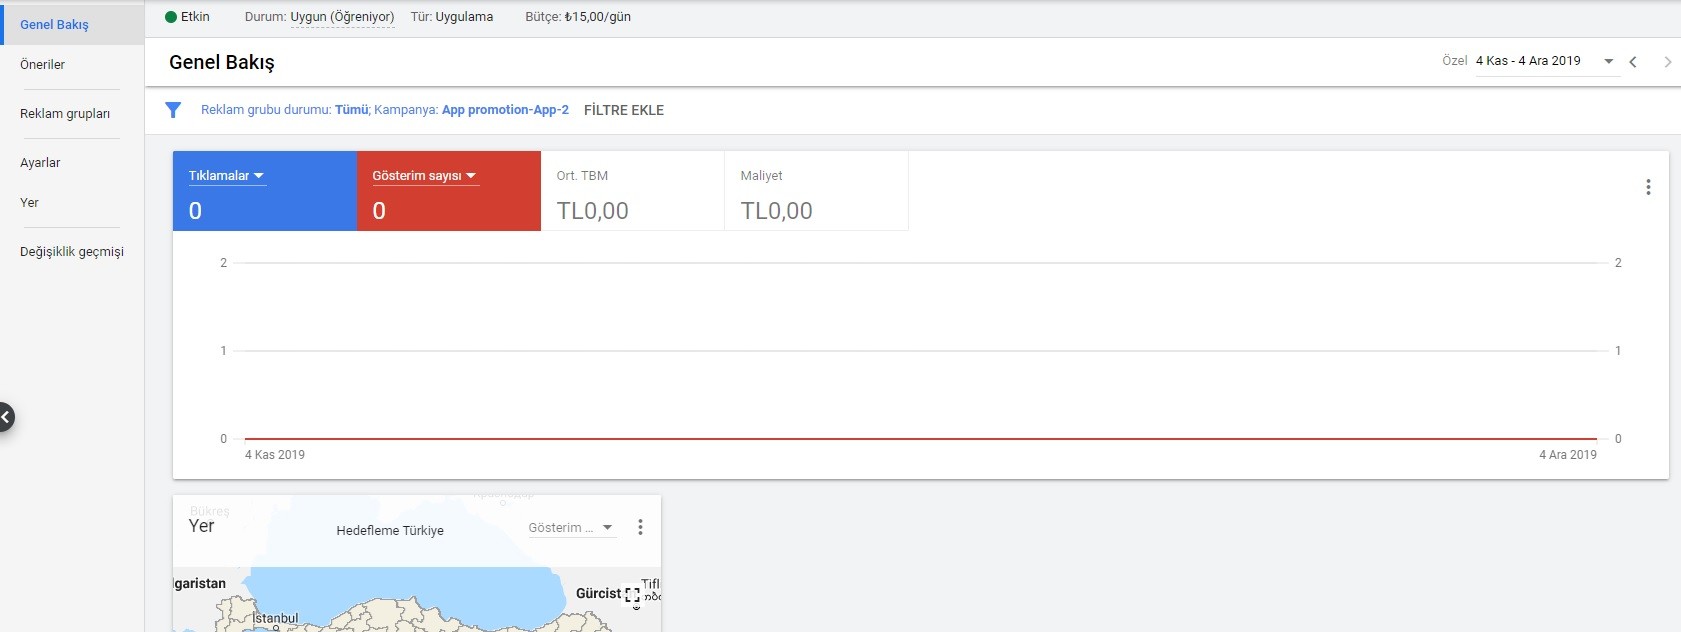Go to the previous date range arrow
The image size is (1681, 632).
(x=1633, y=62)
